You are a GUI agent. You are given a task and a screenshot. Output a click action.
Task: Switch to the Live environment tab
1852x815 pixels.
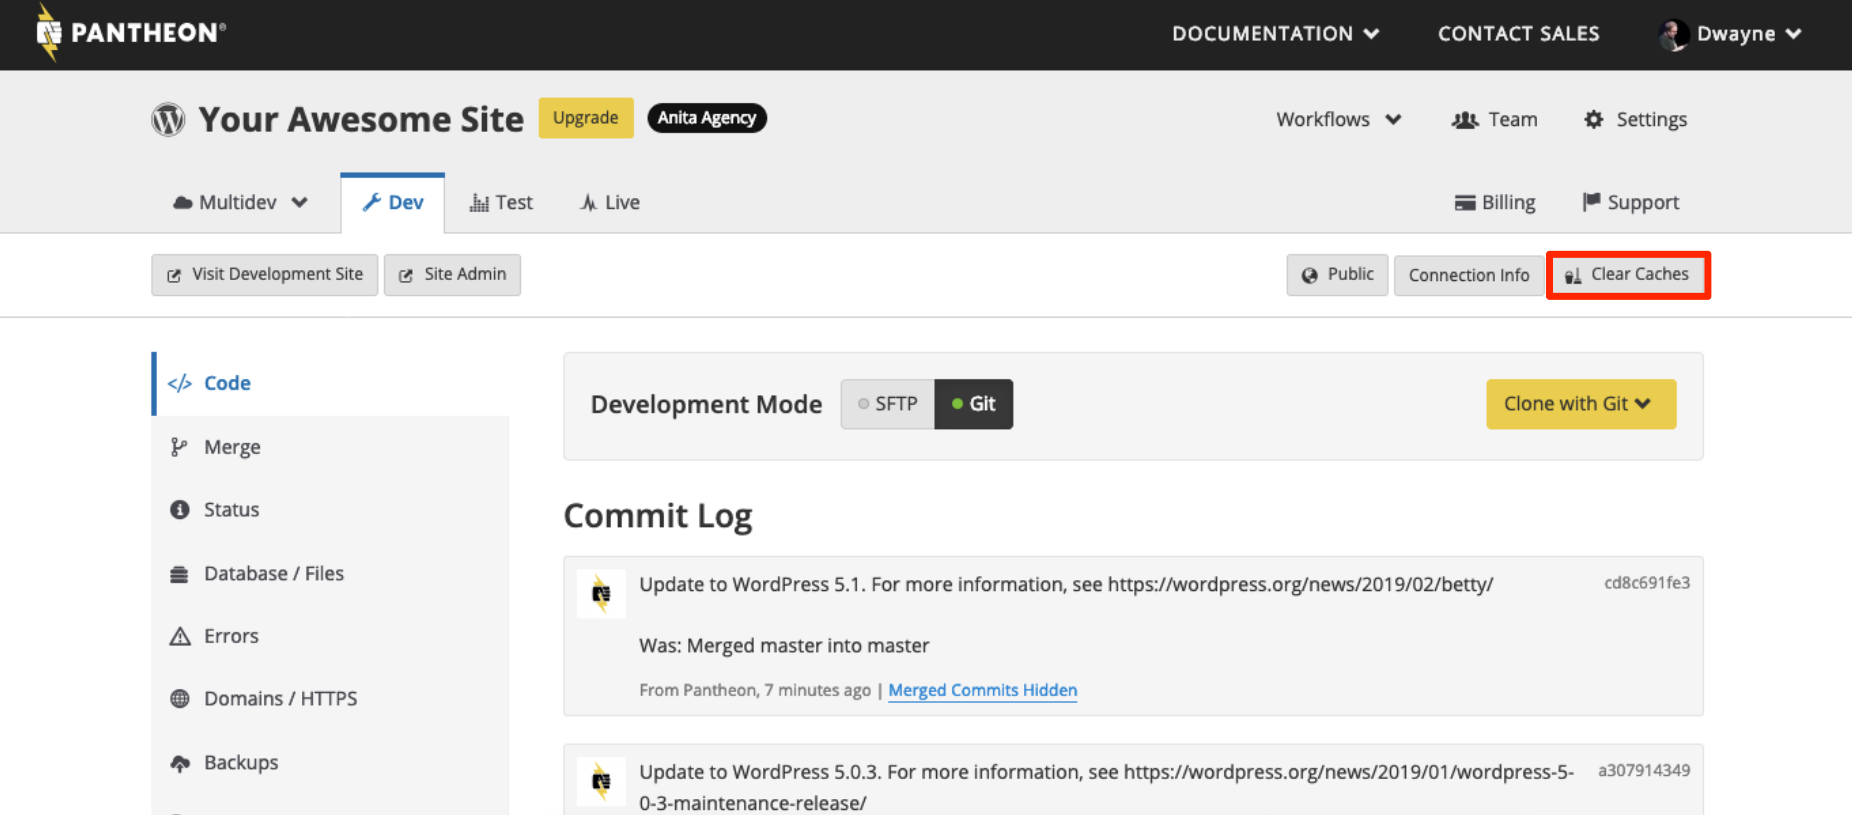point(610,203)
